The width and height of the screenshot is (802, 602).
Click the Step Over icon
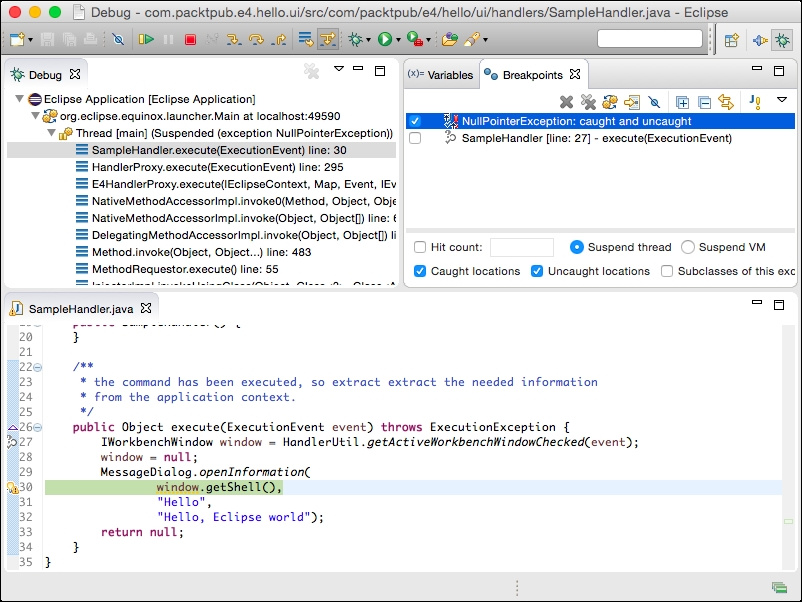[x=256, y=40]
